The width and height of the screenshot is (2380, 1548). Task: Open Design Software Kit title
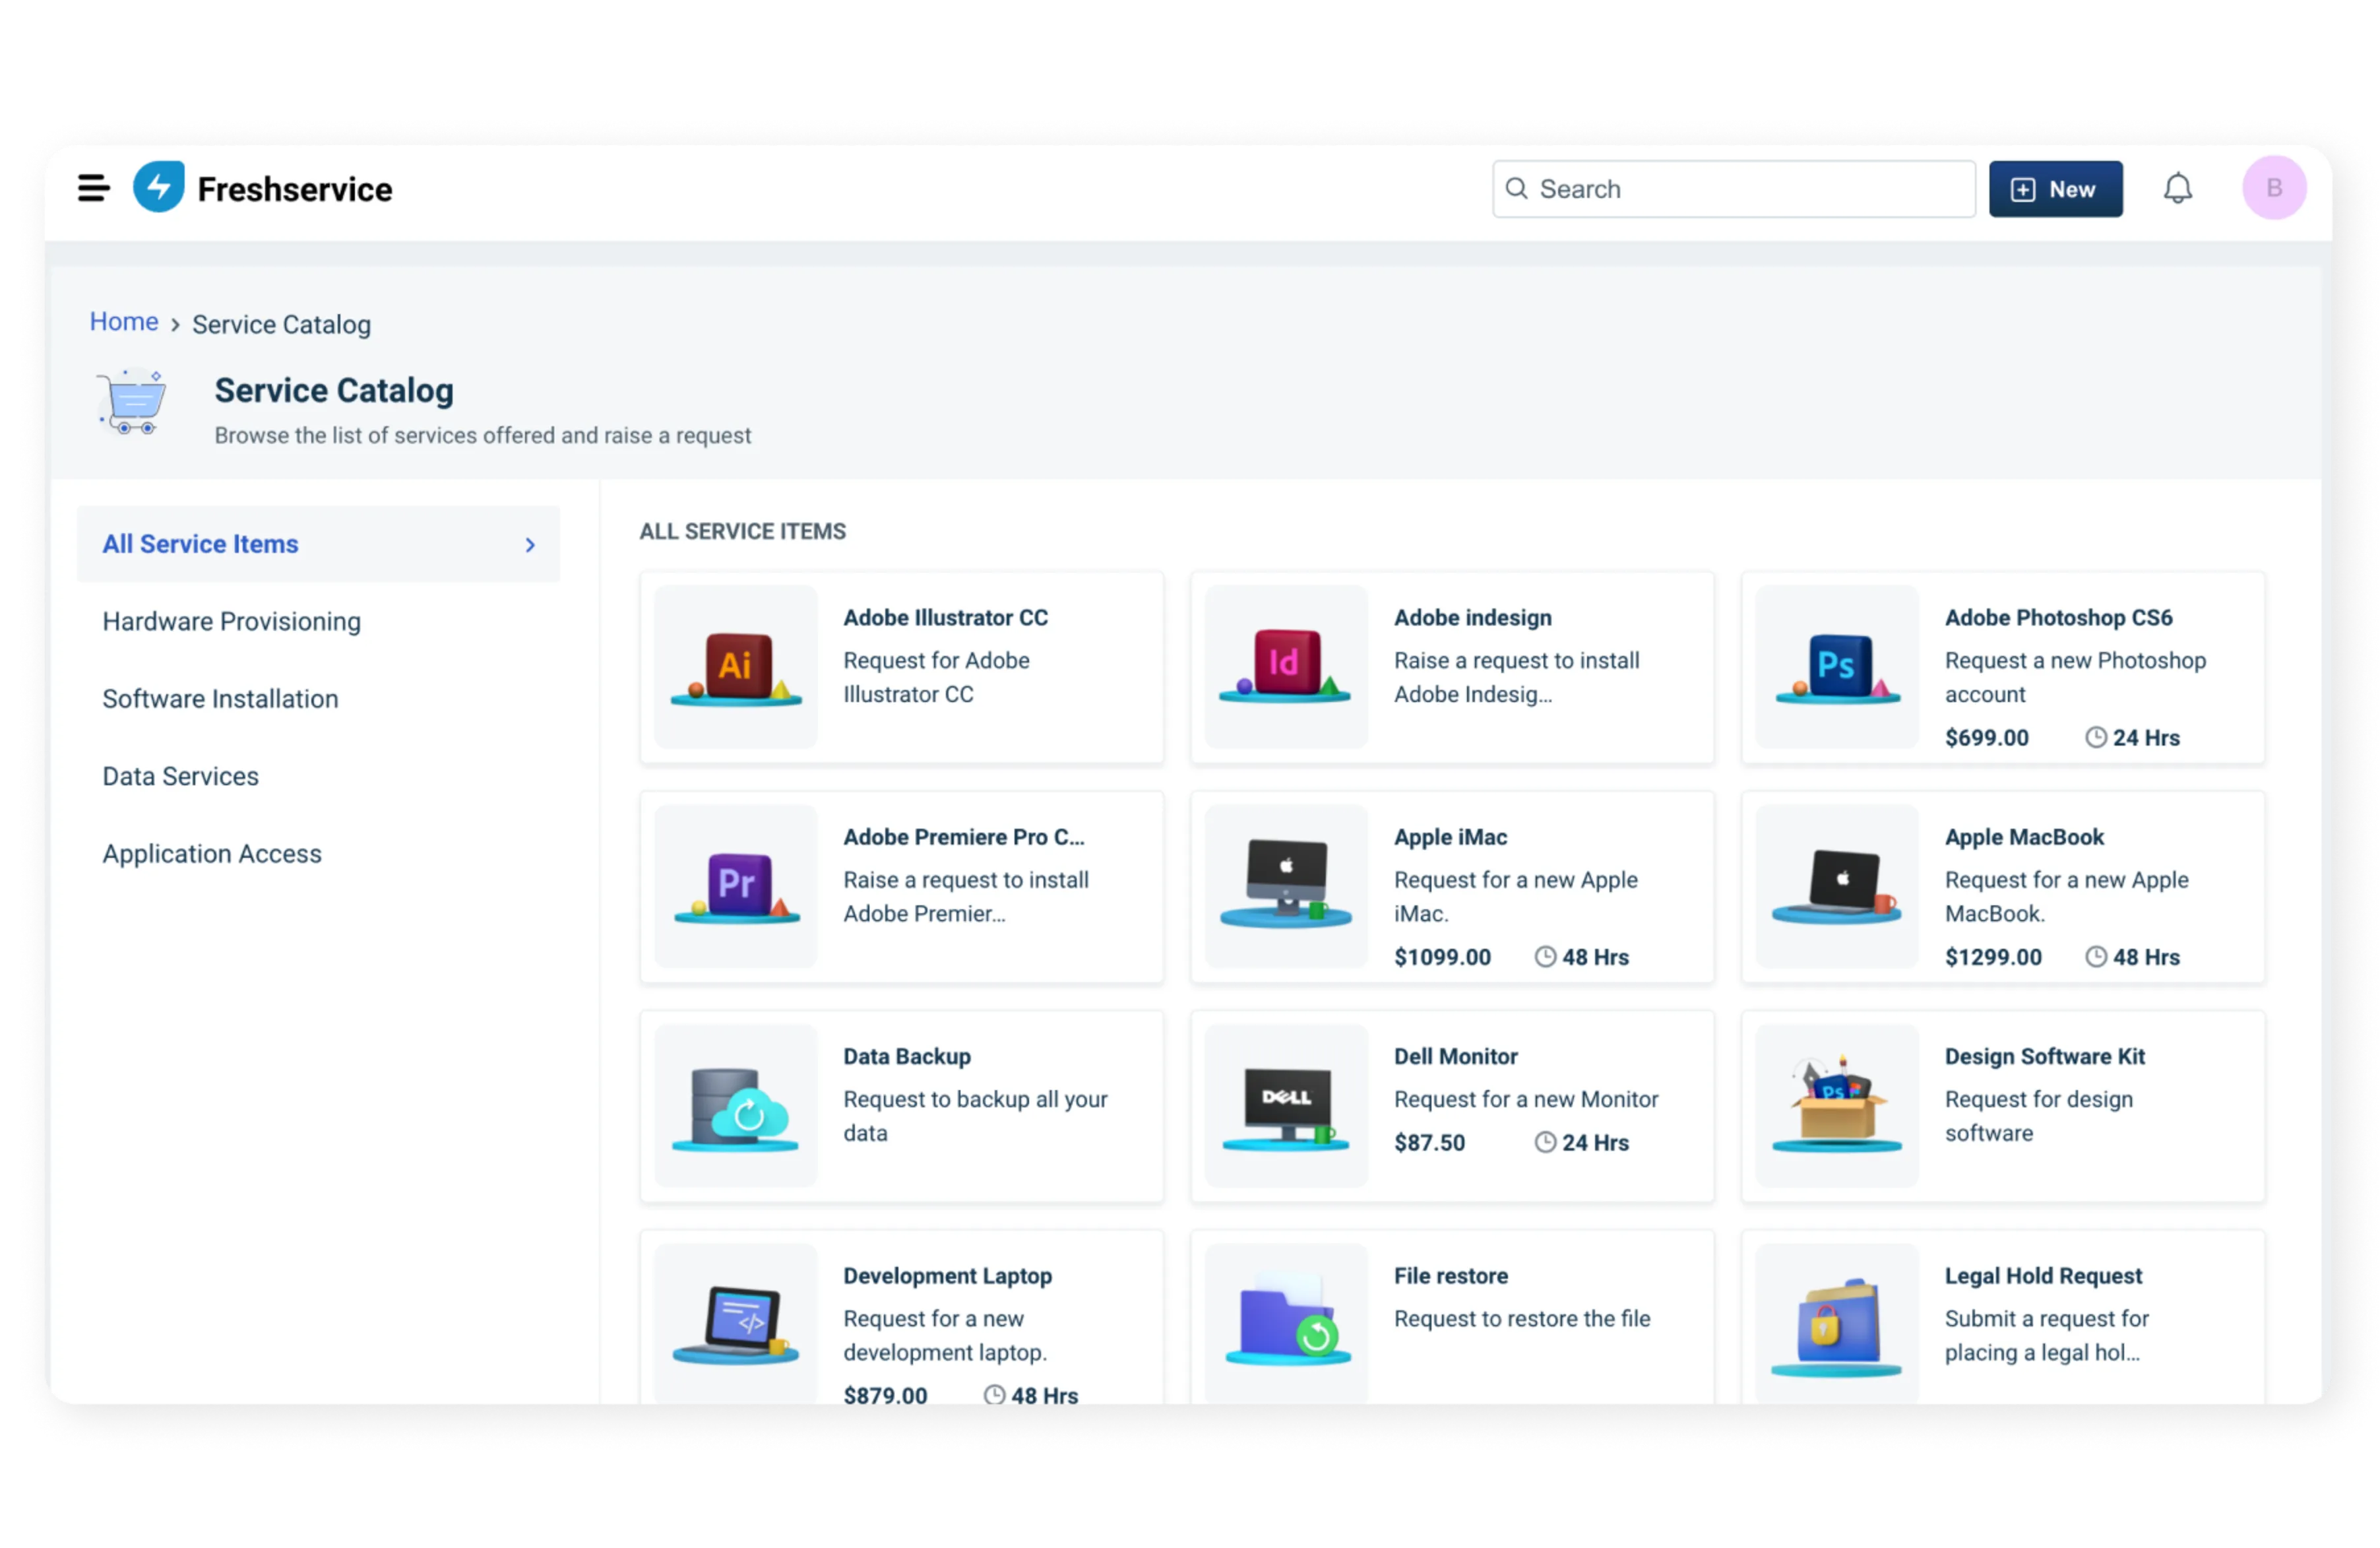[2044, 1056]
